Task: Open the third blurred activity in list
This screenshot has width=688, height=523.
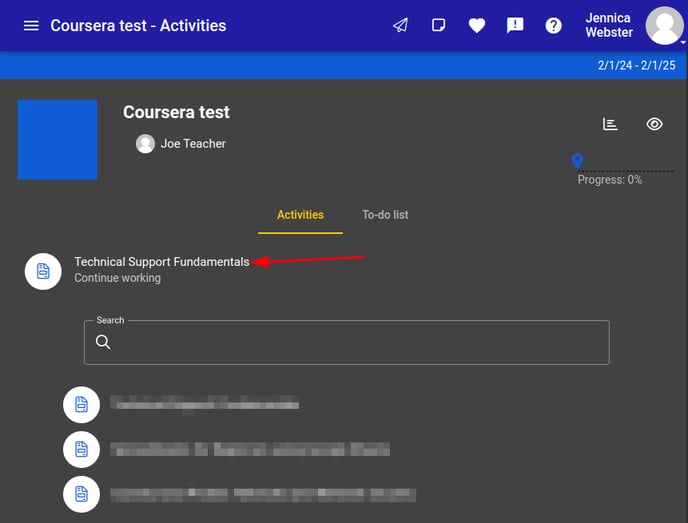Action: 262,494
